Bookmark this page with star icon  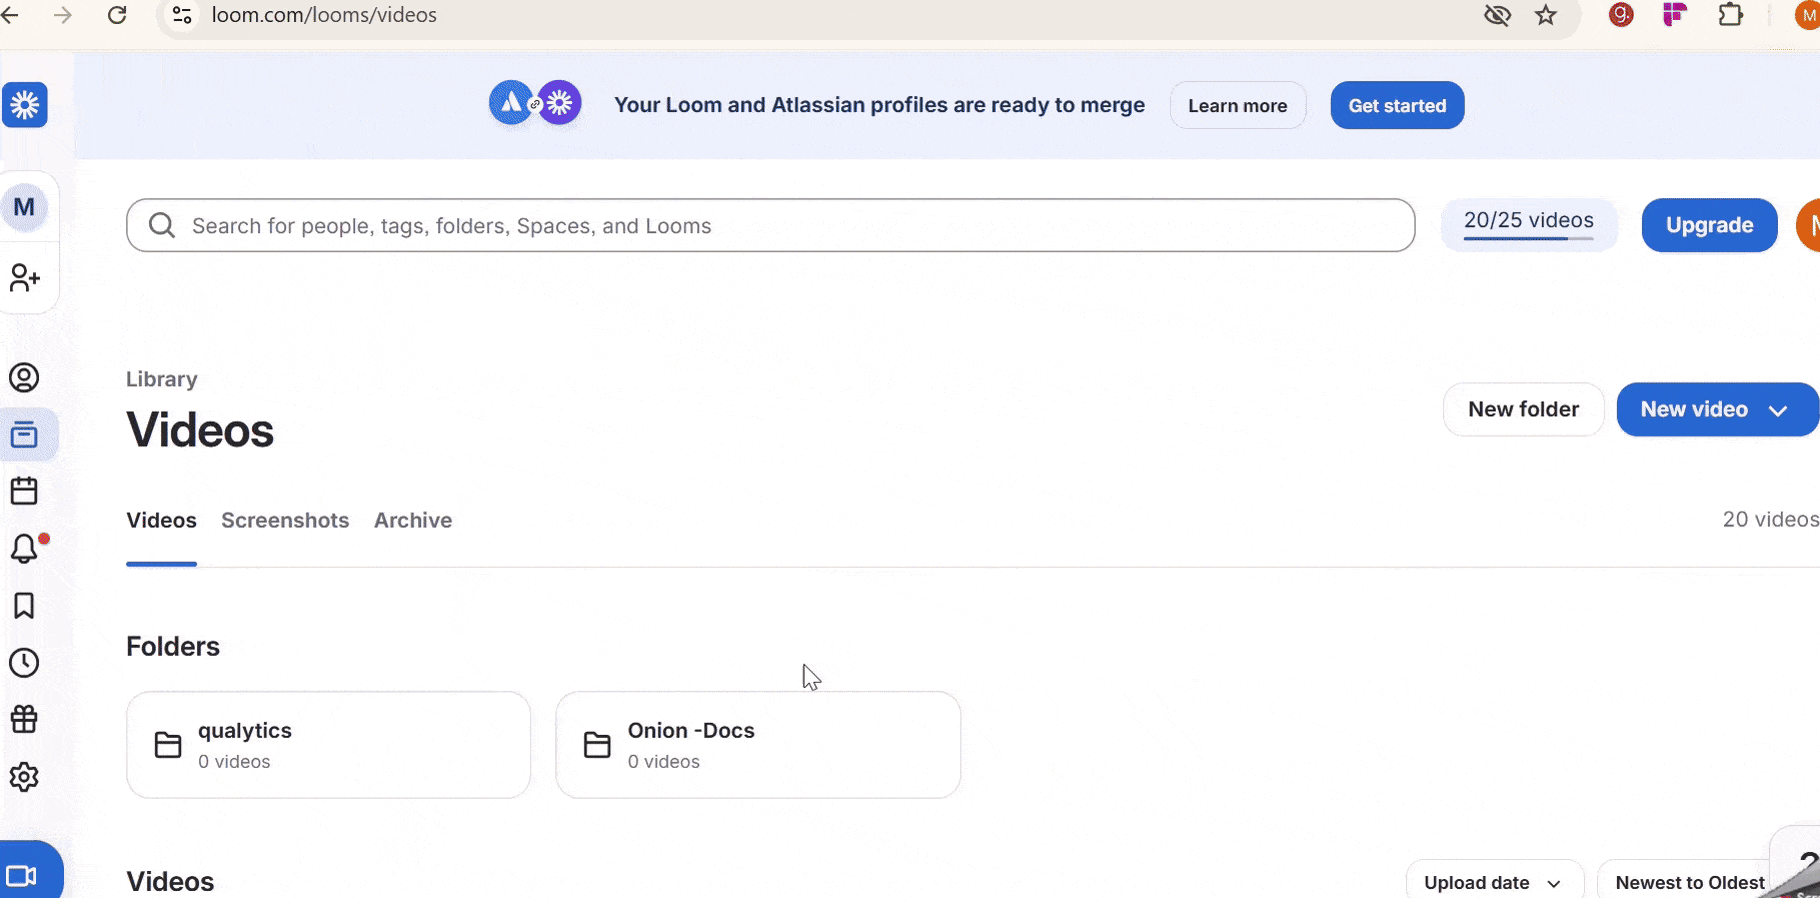1546,15
